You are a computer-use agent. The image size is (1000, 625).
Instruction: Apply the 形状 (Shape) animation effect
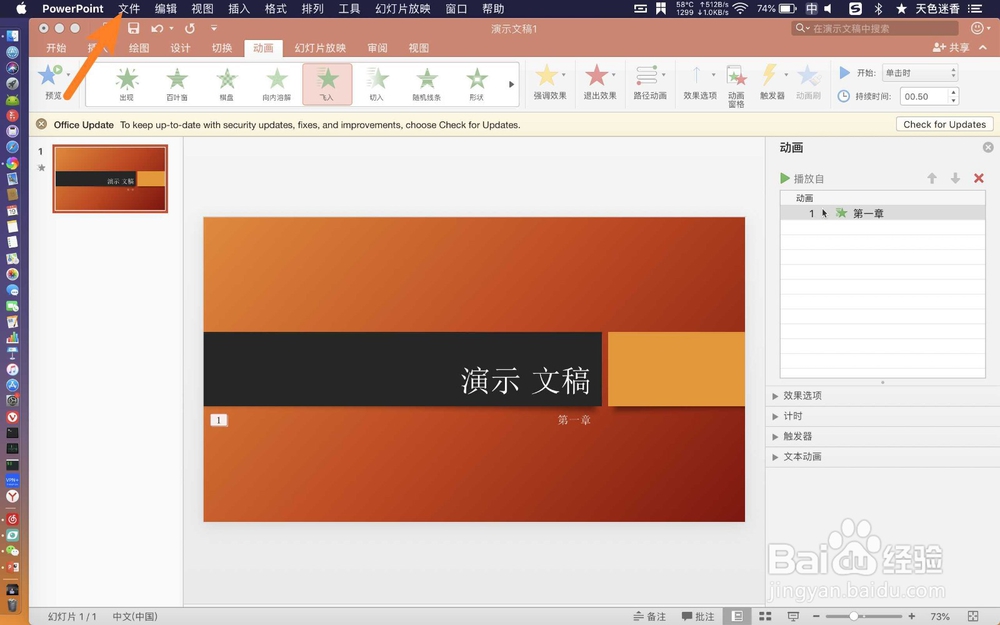(476, 84)
